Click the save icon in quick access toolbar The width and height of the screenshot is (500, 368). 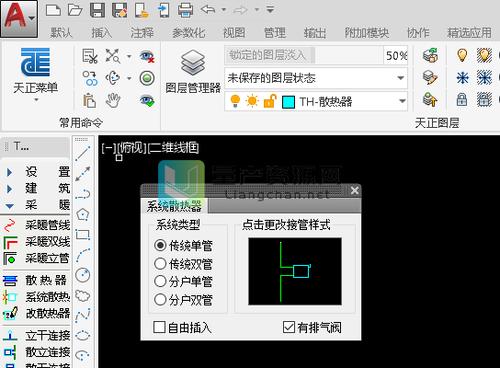pos(97,10)
